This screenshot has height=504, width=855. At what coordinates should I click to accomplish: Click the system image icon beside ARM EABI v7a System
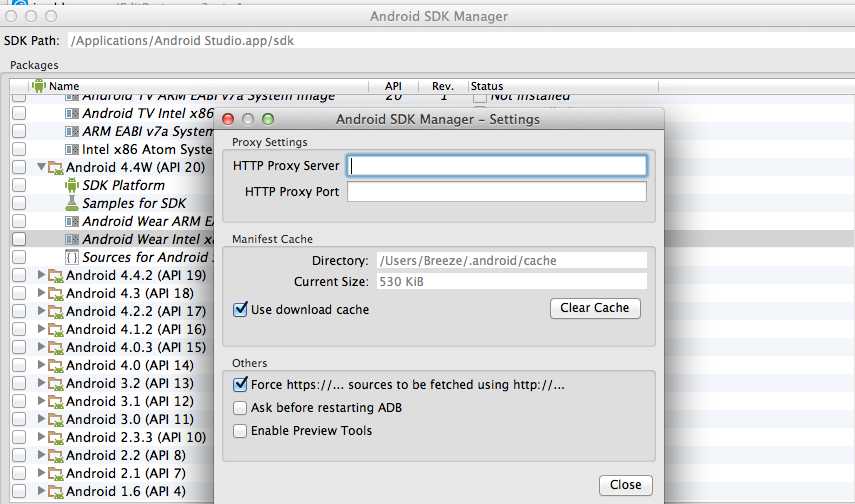tap(72, 131)
